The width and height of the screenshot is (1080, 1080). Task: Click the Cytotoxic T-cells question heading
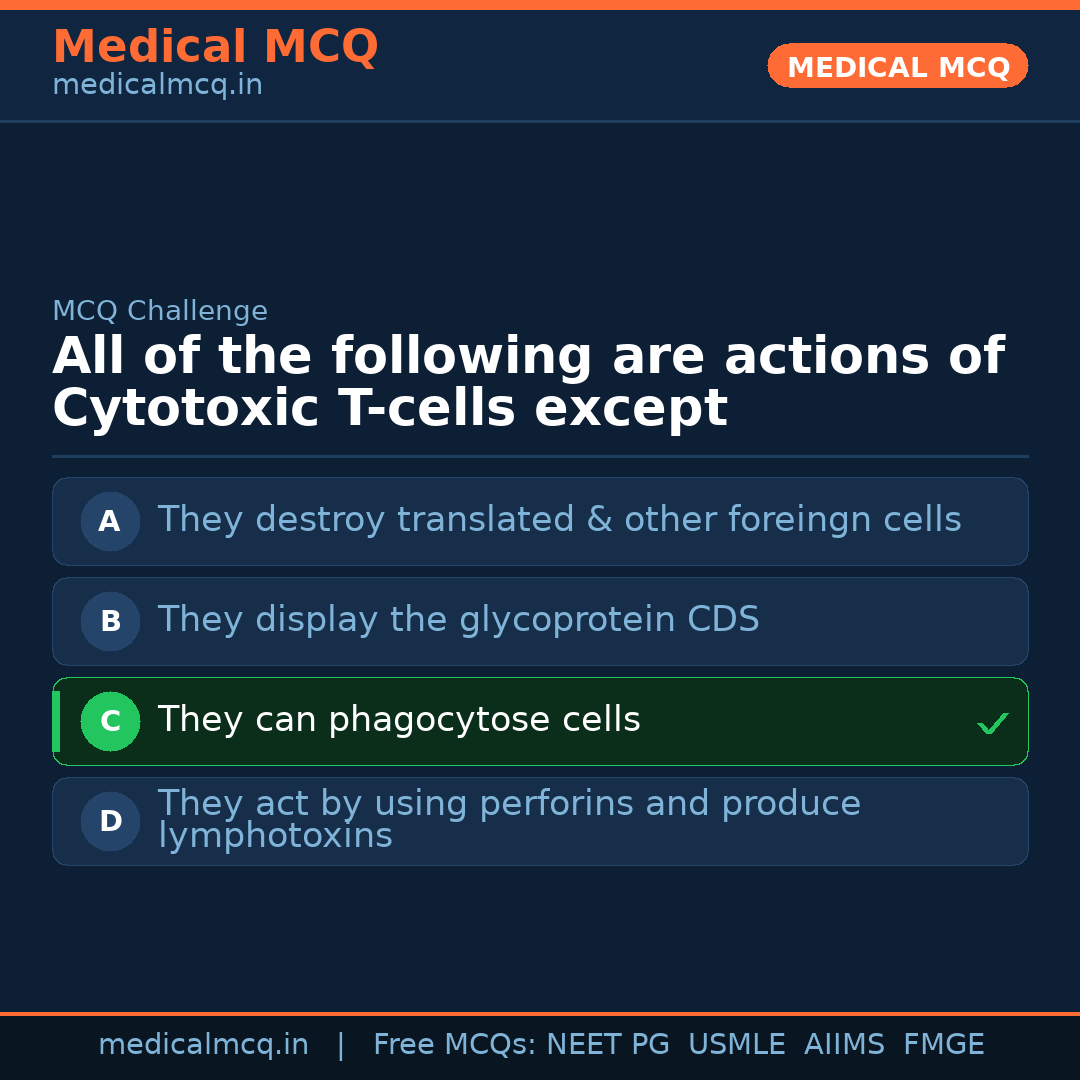528,382
